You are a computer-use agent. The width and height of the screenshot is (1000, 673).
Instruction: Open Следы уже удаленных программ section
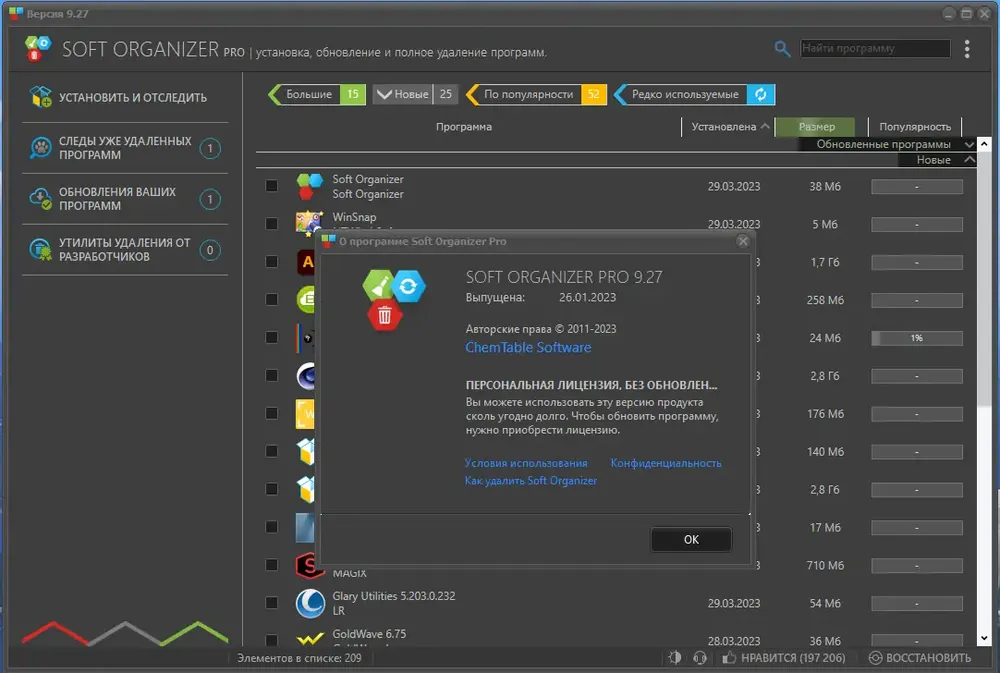click(125, 148)
